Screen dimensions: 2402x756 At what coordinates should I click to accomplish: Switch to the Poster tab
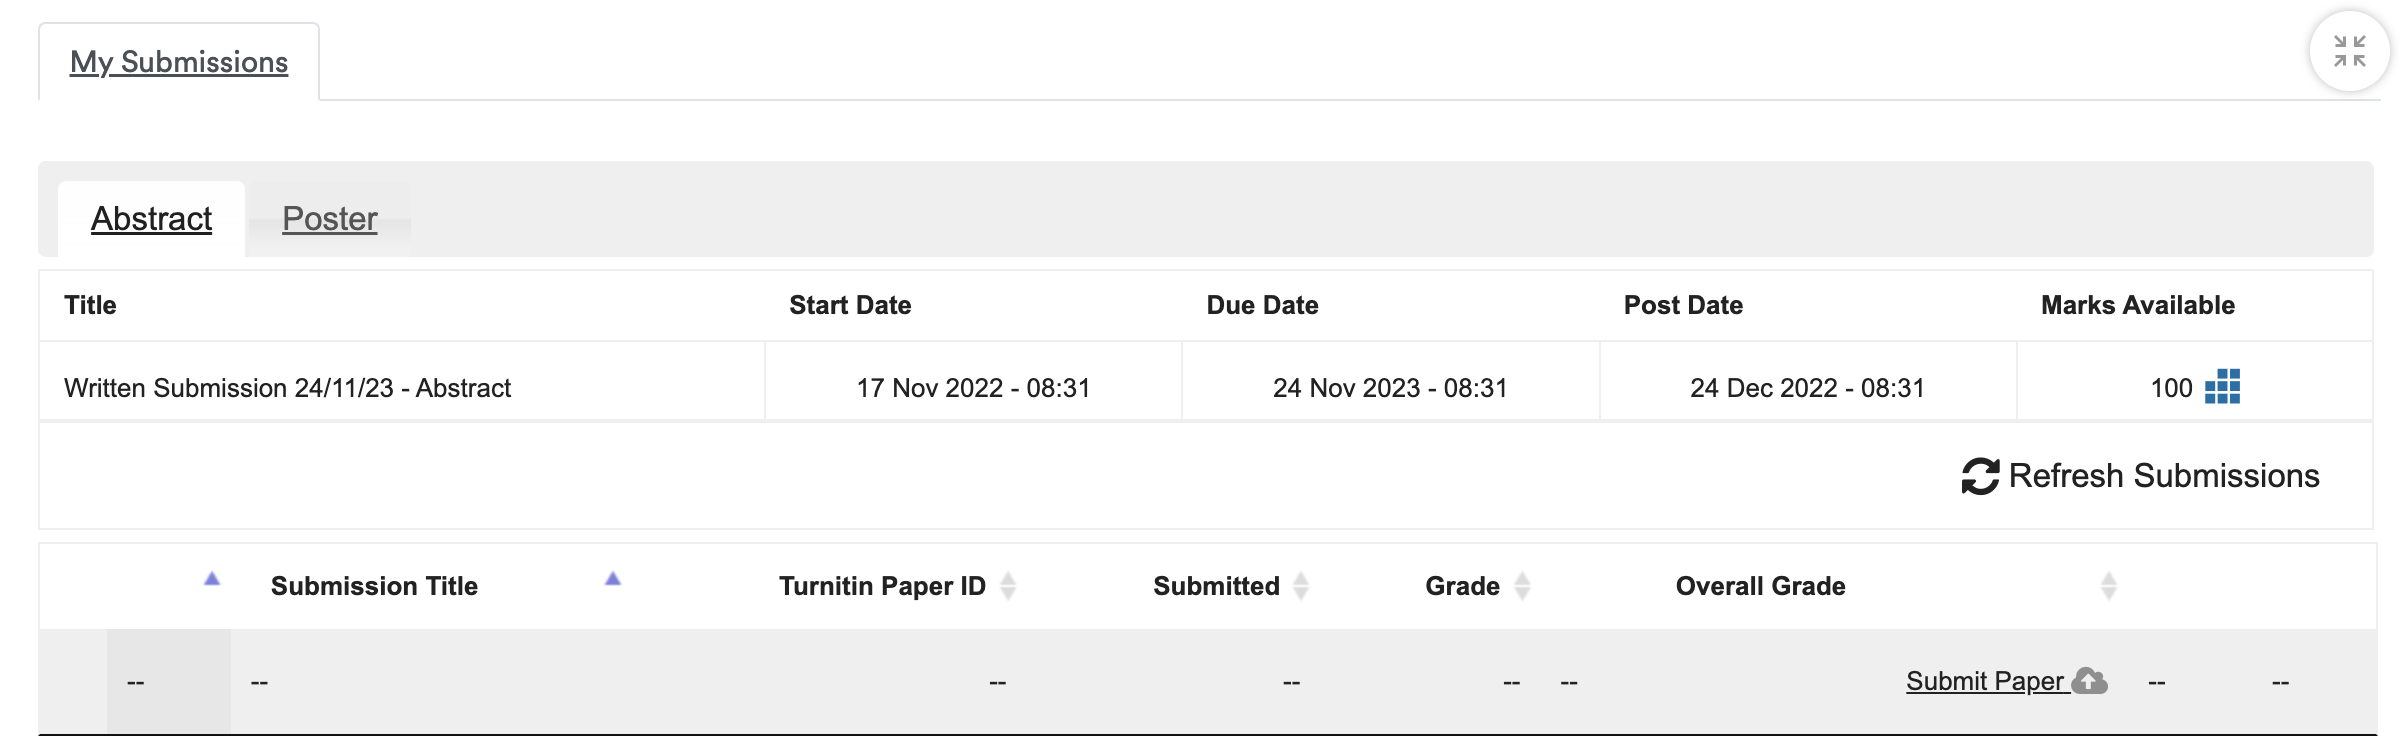coord(330,219)
